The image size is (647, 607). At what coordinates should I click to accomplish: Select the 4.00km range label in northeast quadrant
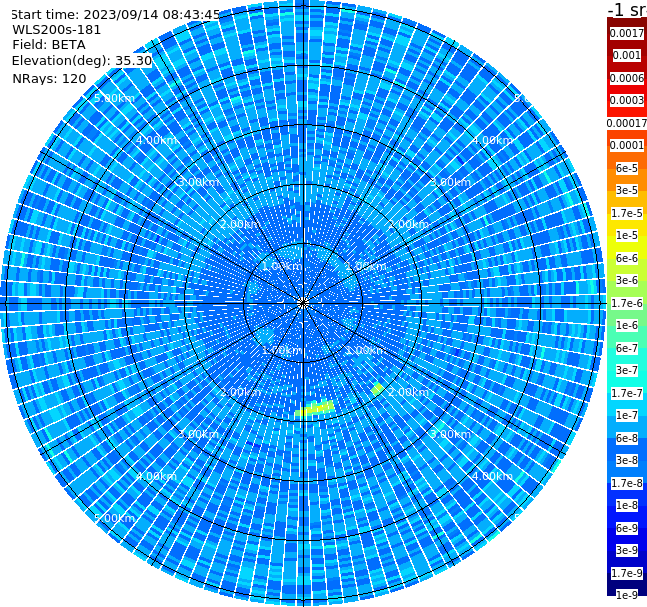click(492, 140)
